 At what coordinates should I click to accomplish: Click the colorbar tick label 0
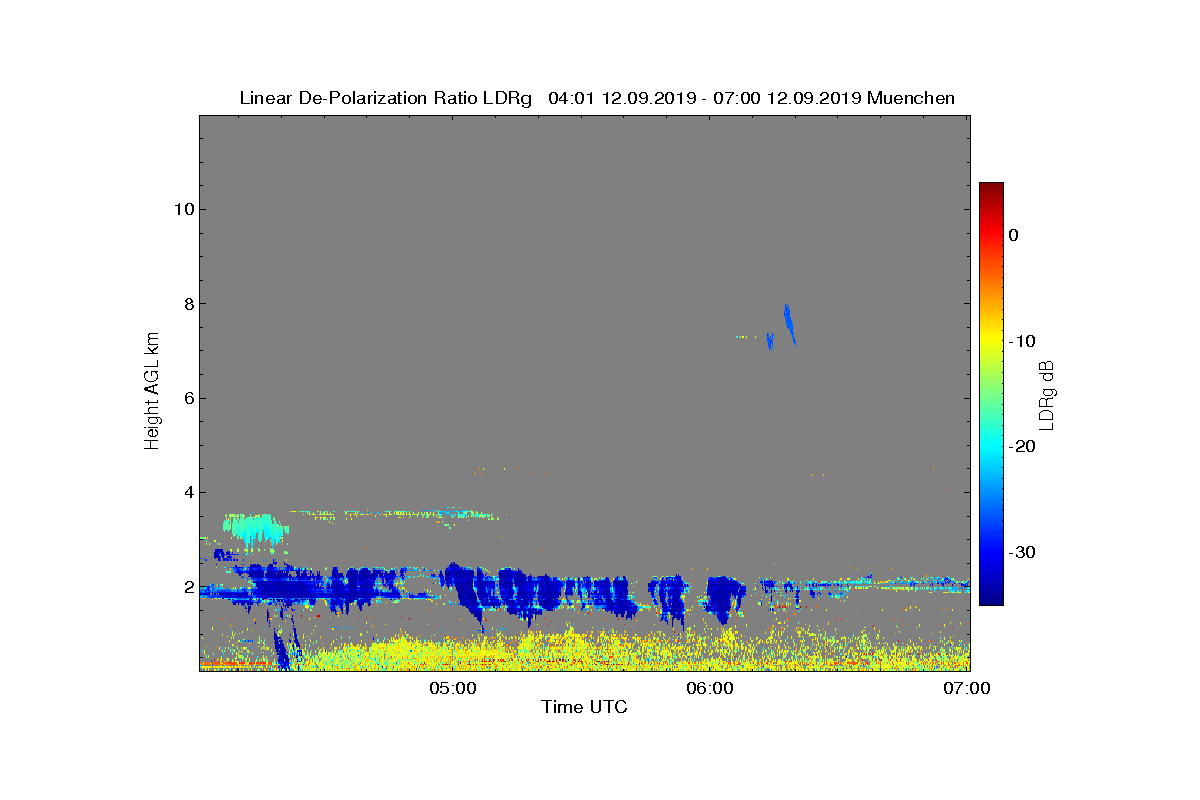(x=1013, y=235)
